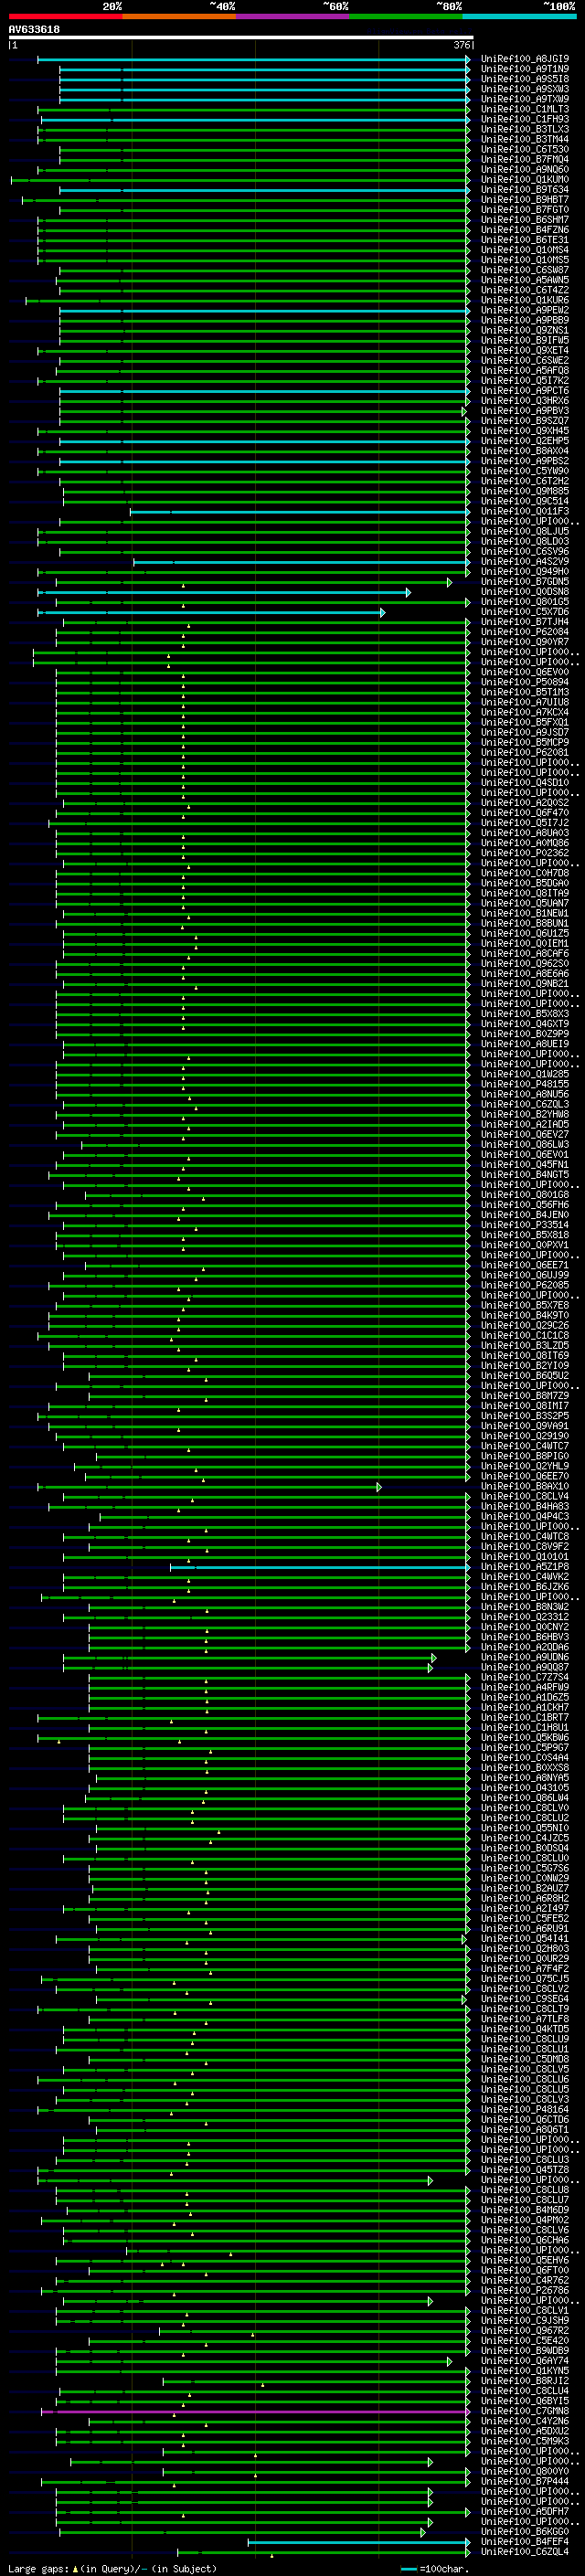Click the query name AV633618
The width and height of the screenshot is (585, 2576).
tap(34, 30)
